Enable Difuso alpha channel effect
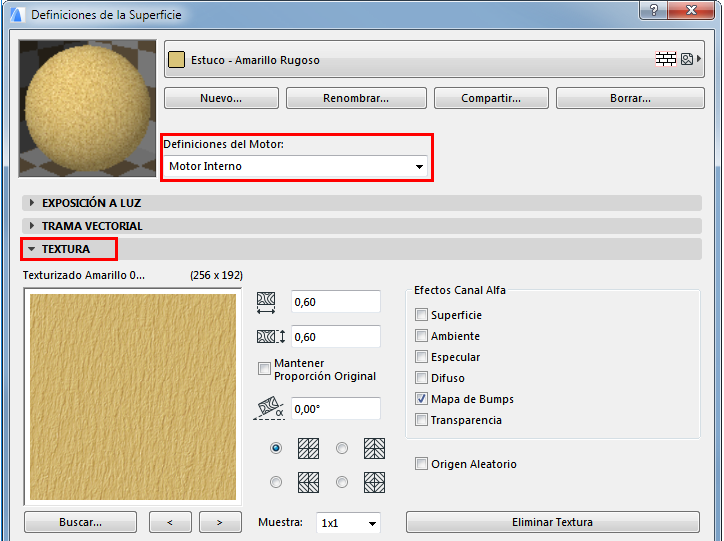The image size is (724, 541). (x=421, y=378)
